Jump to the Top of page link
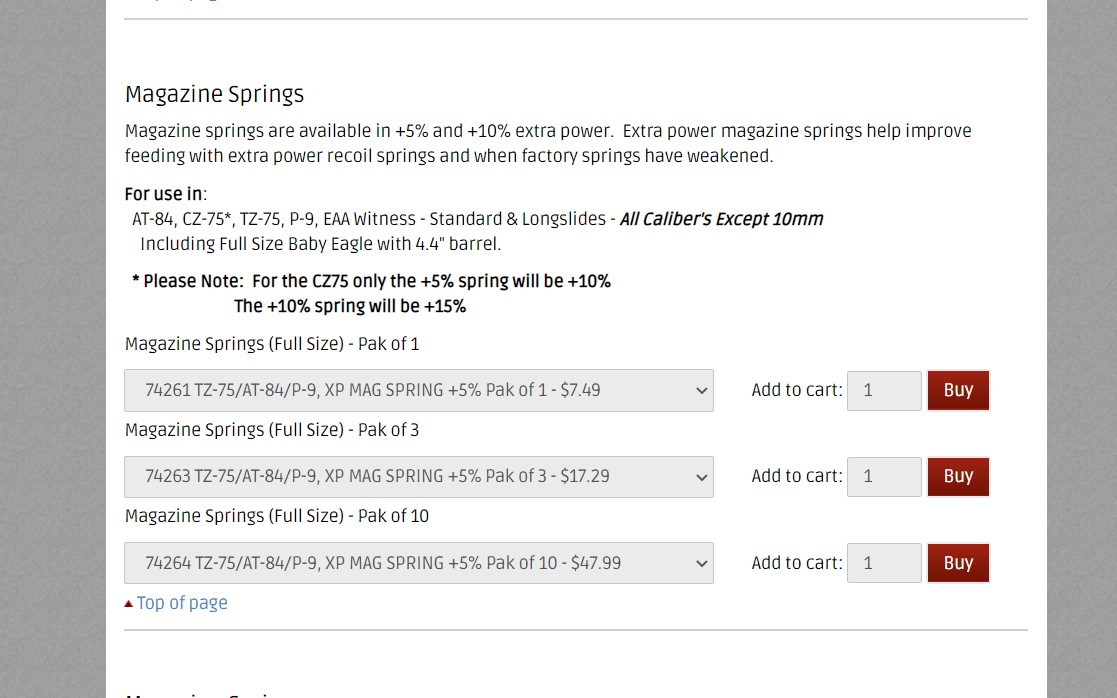 pyautogui.click(x=182, y=603)
